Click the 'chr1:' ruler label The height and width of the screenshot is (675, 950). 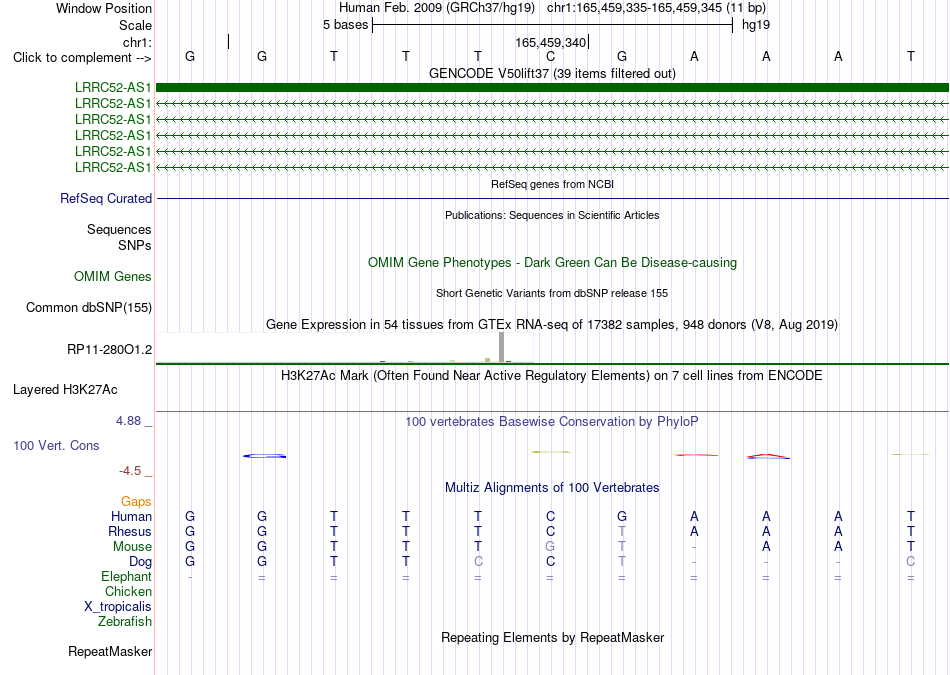(x=137, y=42)
